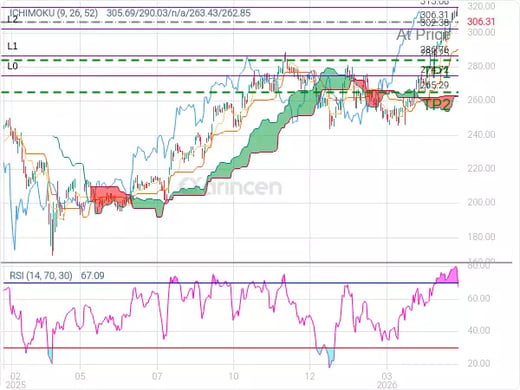Click the 12 date axis label
520x390 pixels.
click(x=310, y=376)
